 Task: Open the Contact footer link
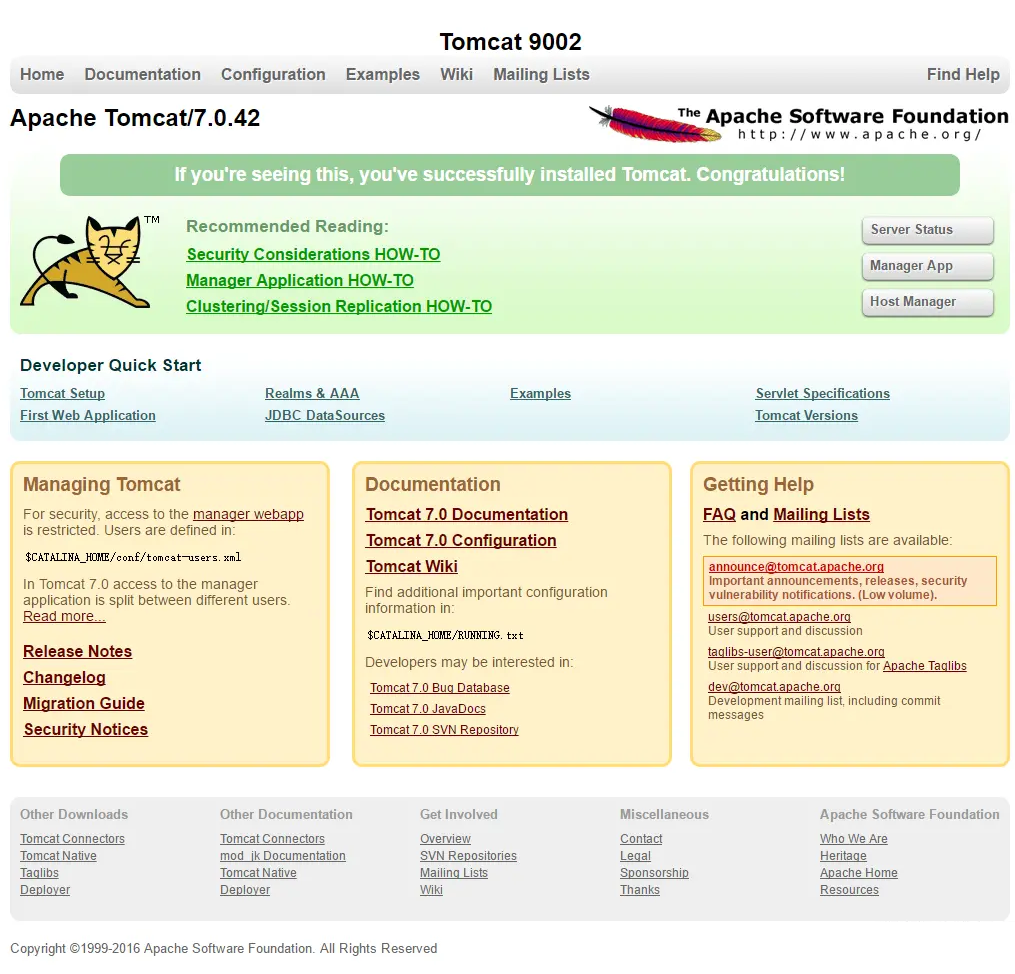click(x=641, y=839)
